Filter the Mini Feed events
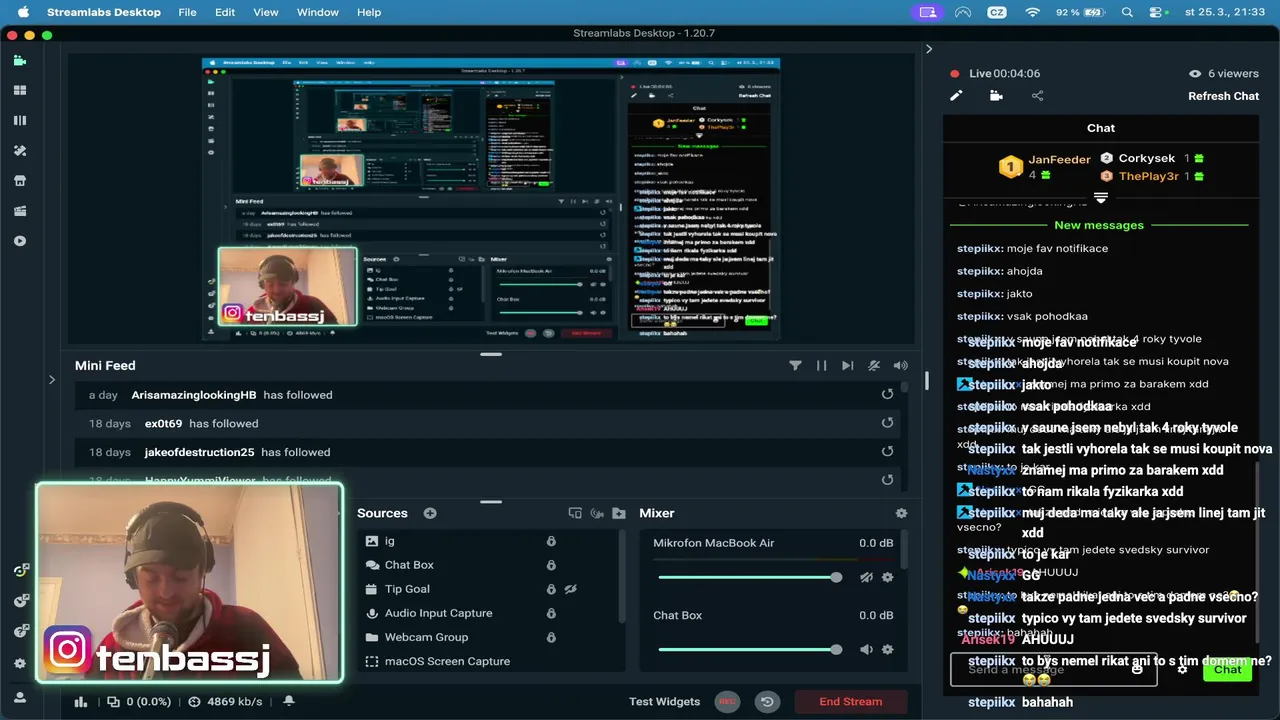Viewport: 1280px width, 720px height. coord(795,366)
